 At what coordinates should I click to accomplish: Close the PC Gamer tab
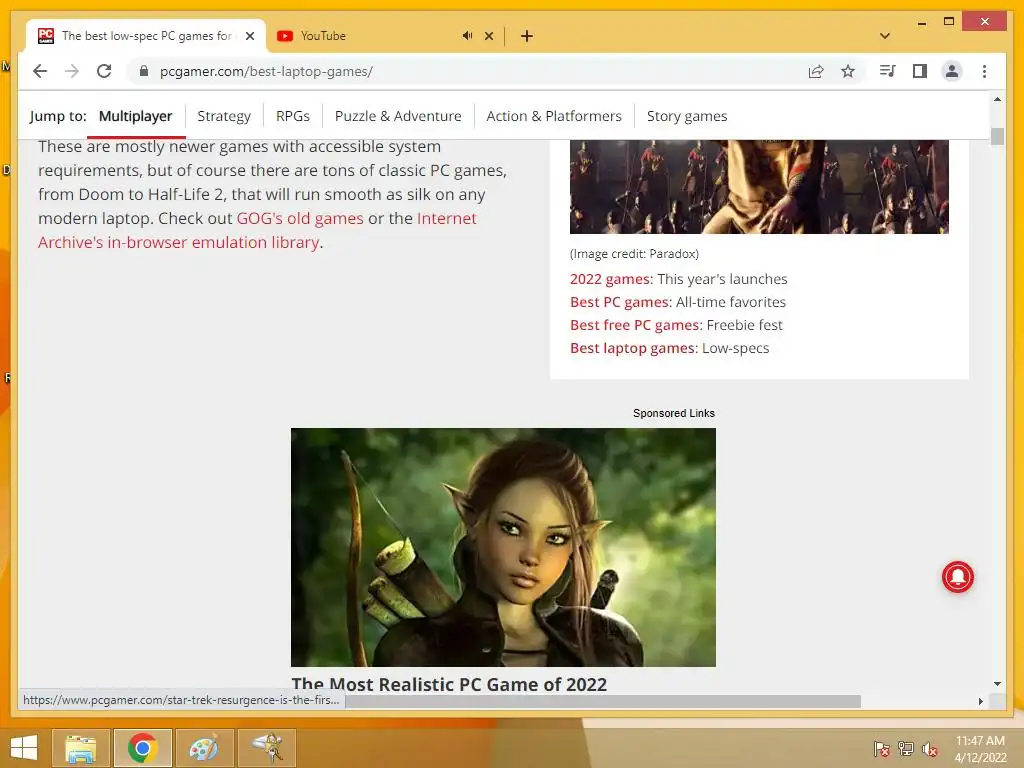249,36
